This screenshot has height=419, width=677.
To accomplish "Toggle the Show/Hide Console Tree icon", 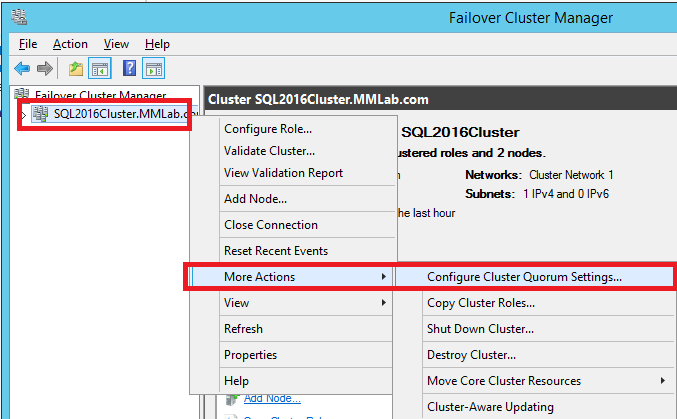I will [100, 69].
